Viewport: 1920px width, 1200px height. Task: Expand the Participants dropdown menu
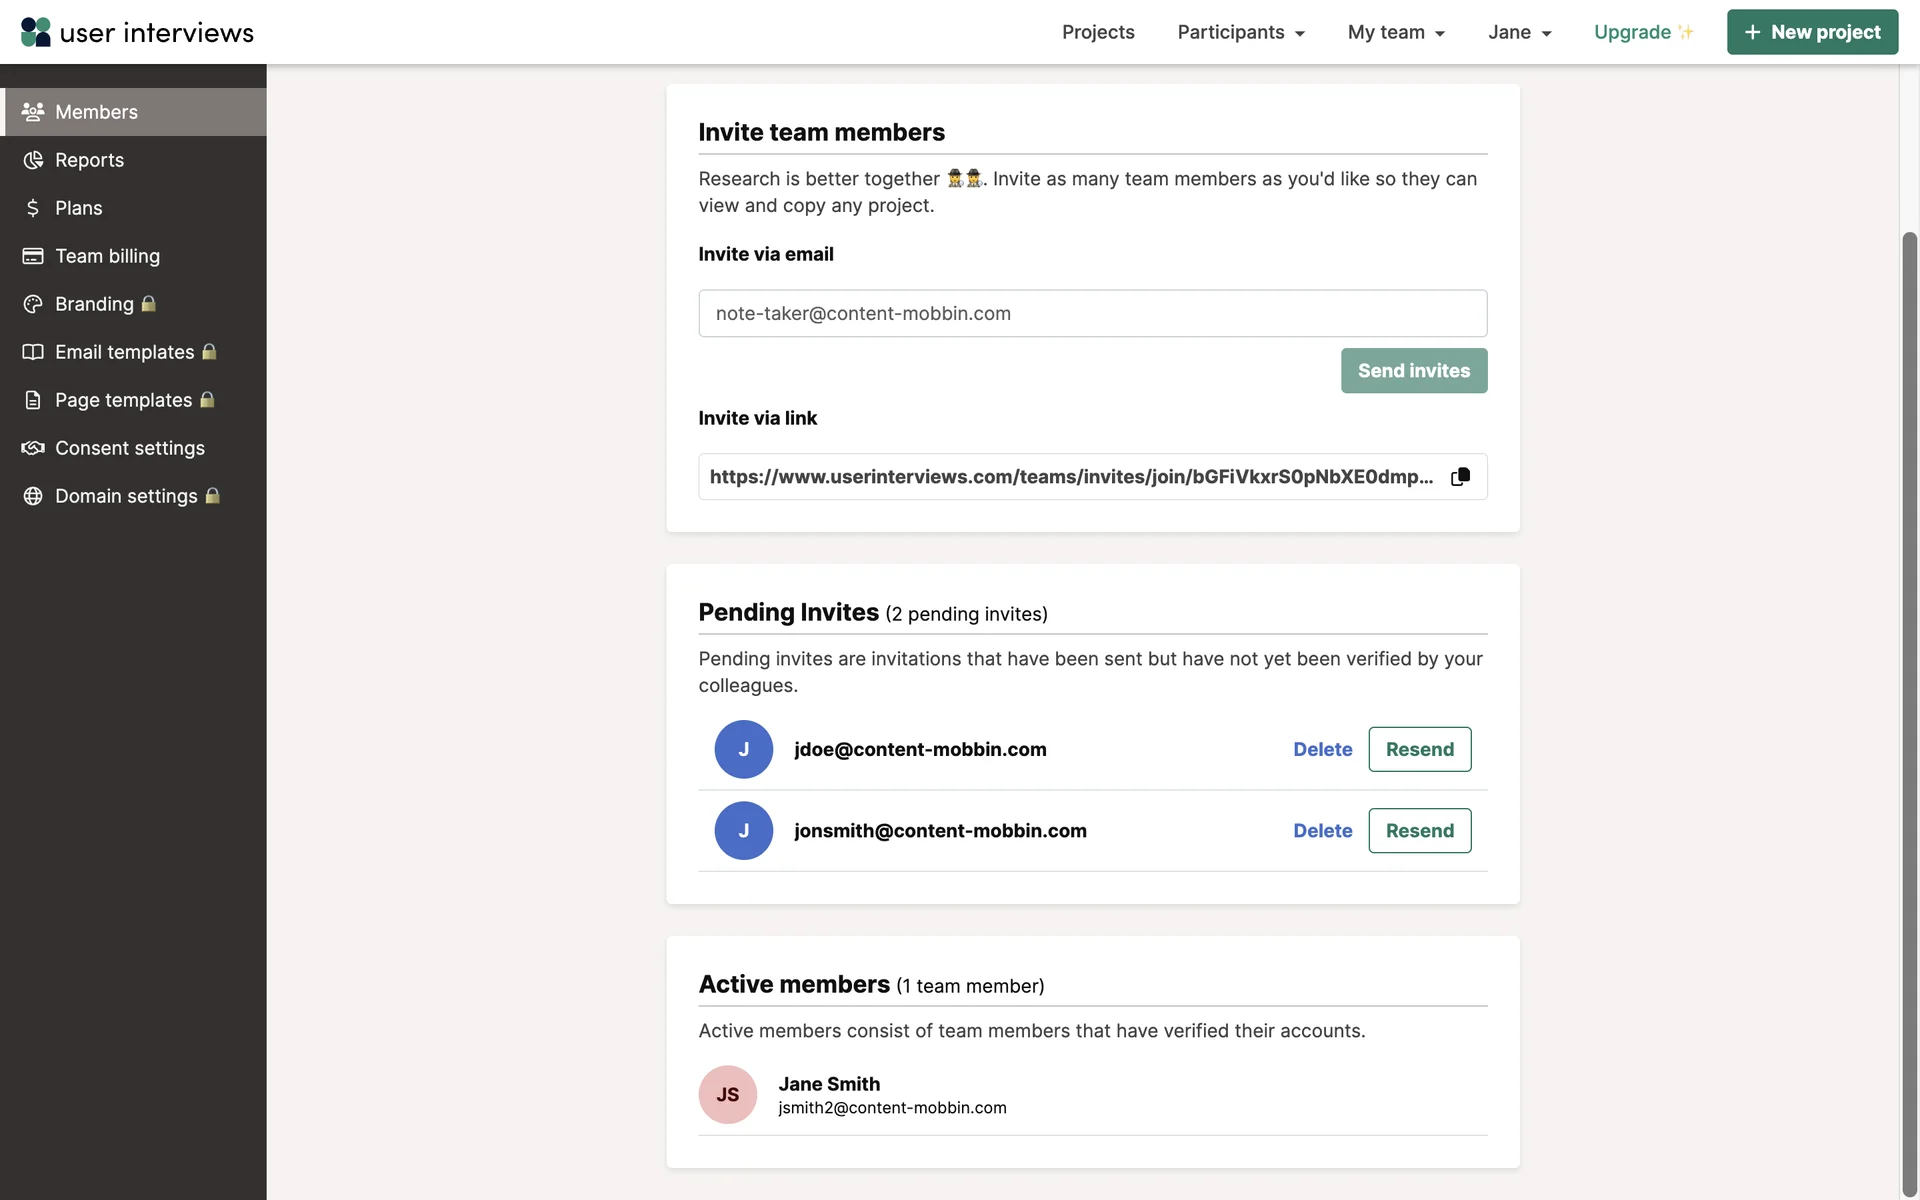(1241, 32)
